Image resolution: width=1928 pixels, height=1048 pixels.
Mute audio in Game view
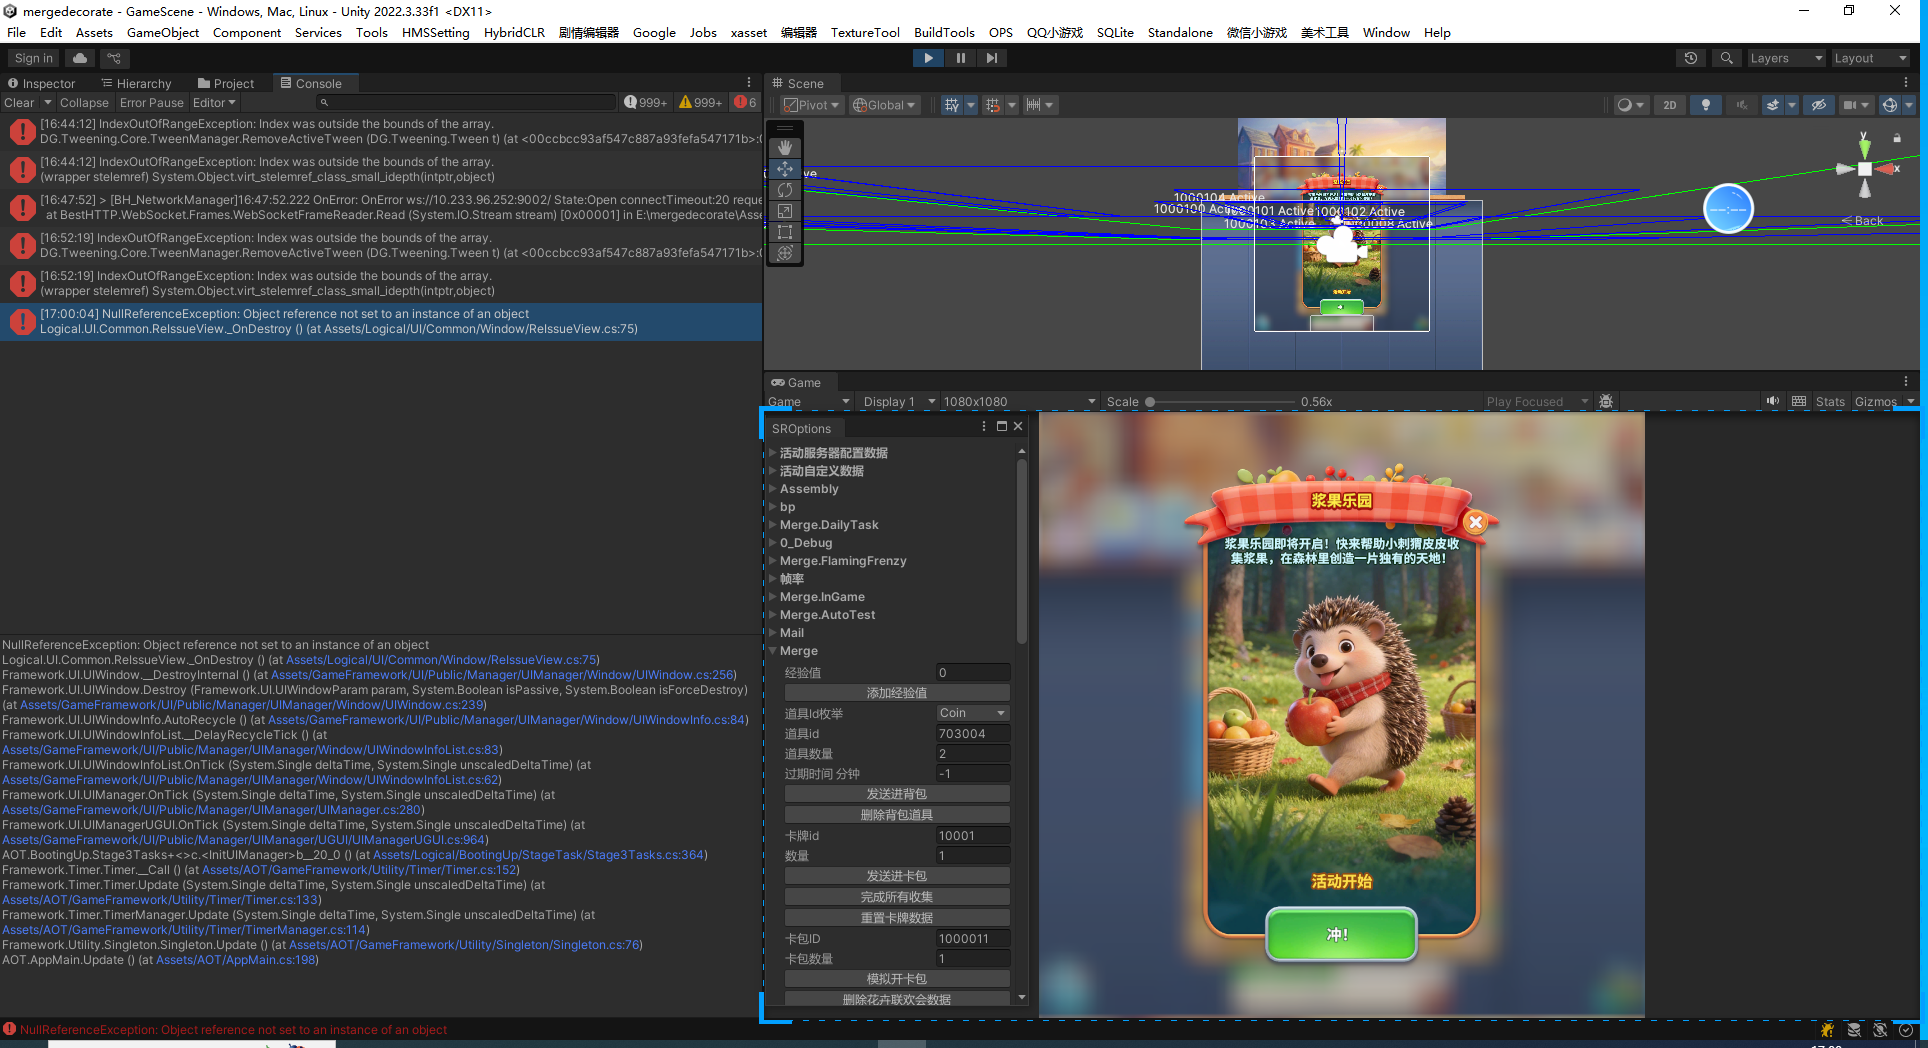click(x=1772, y=402)
